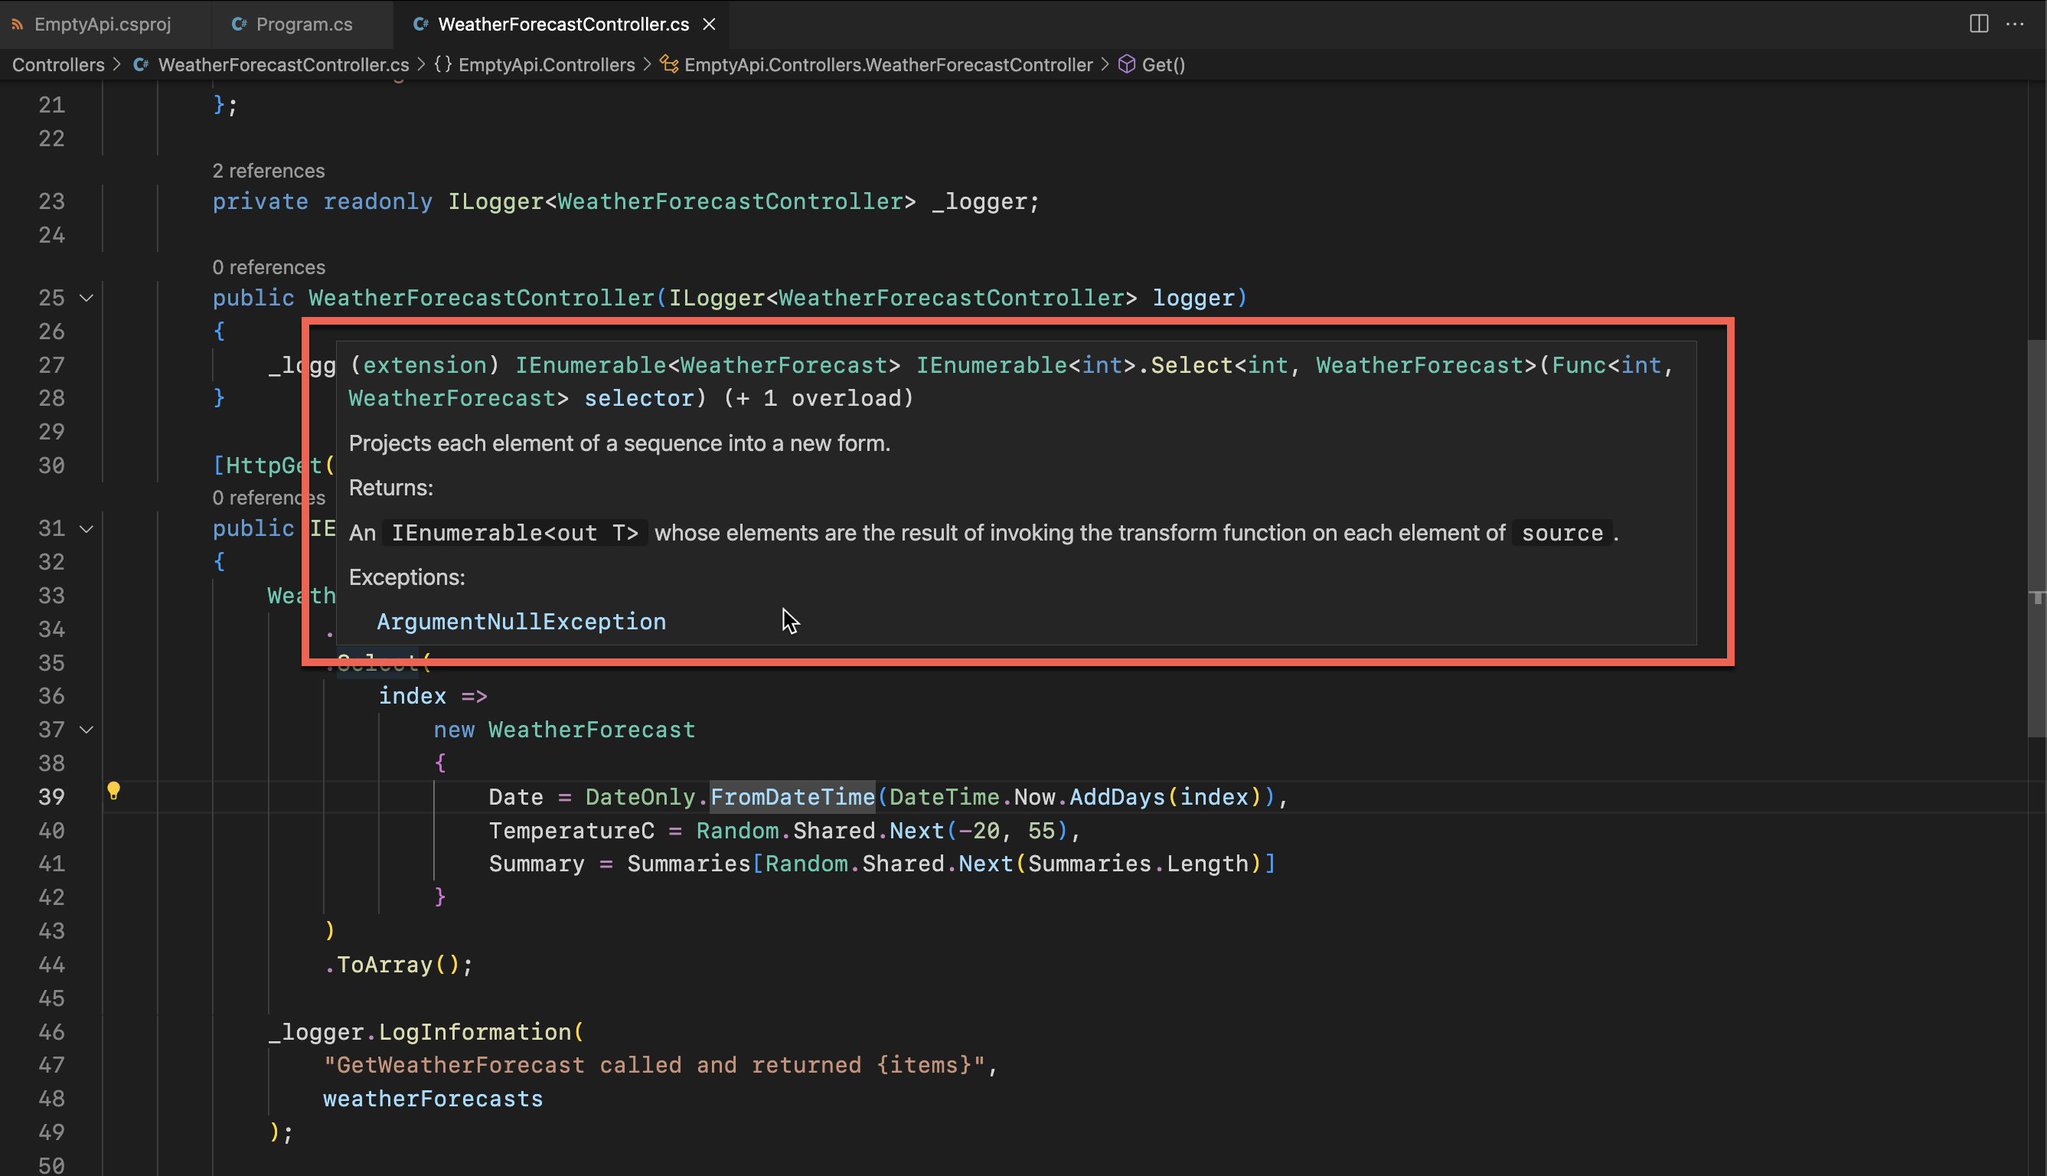The height and width of the screenshot is (1176, 2047).
Task: Close the WeatherForecastController.cs tab
Action: [x=709, y=24]
